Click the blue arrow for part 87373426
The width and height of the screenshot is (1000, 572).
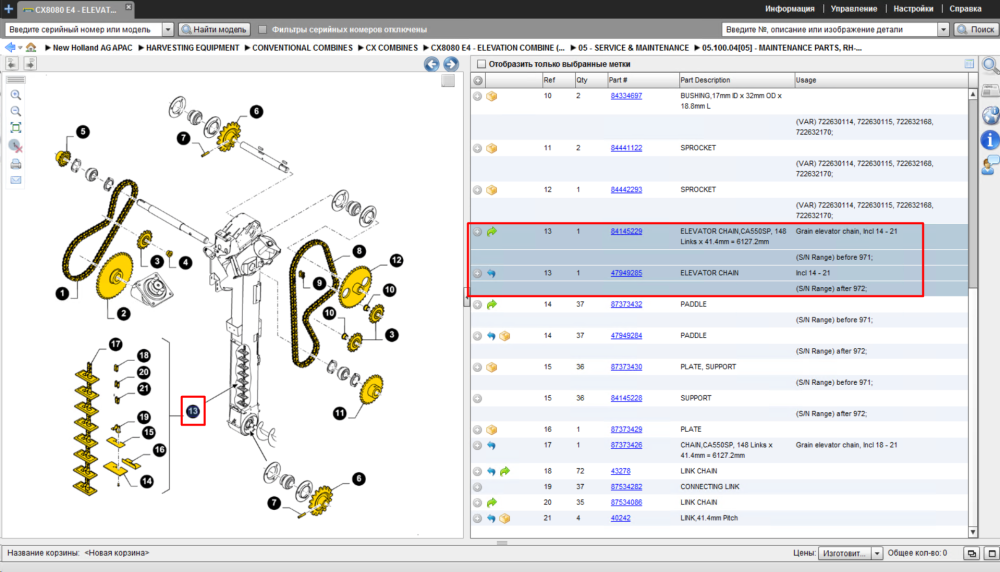[x=491, y=445]
